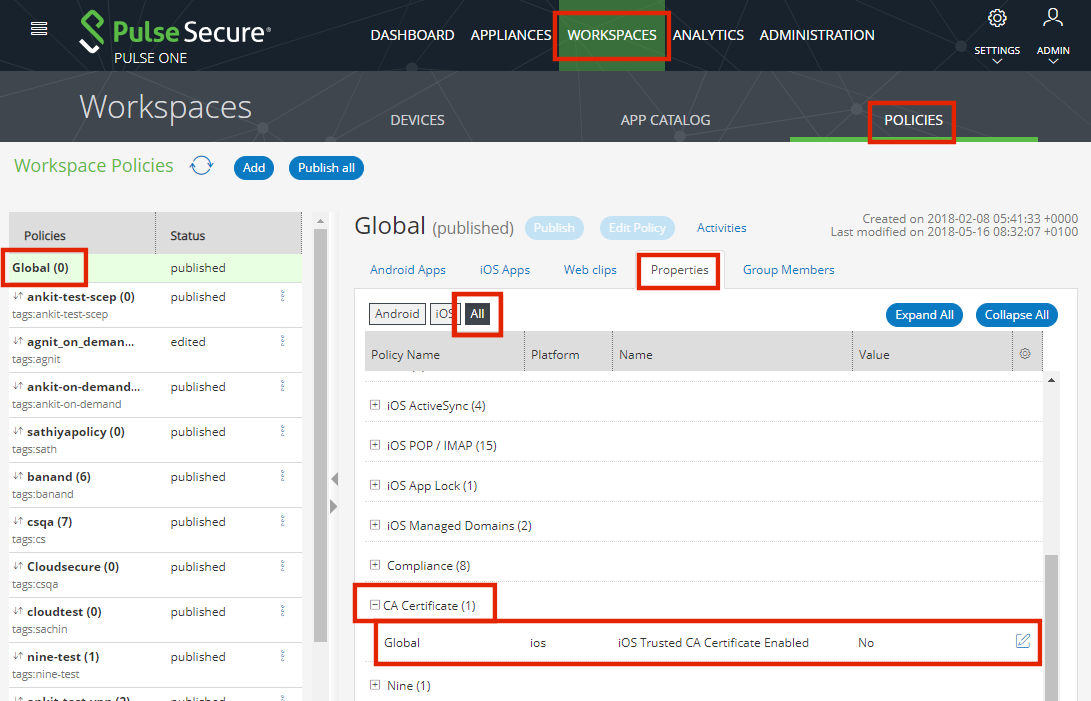Screen dimensions: 1091x701
Task: Refresh the Workspace Policies list
Action: (202, 166)
